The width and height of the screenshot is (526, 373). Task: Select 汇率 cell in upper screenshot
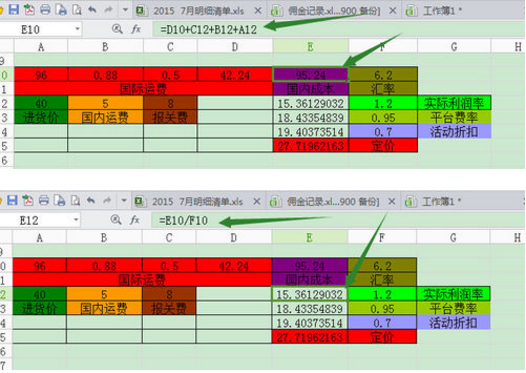click(x=383, y=89)
